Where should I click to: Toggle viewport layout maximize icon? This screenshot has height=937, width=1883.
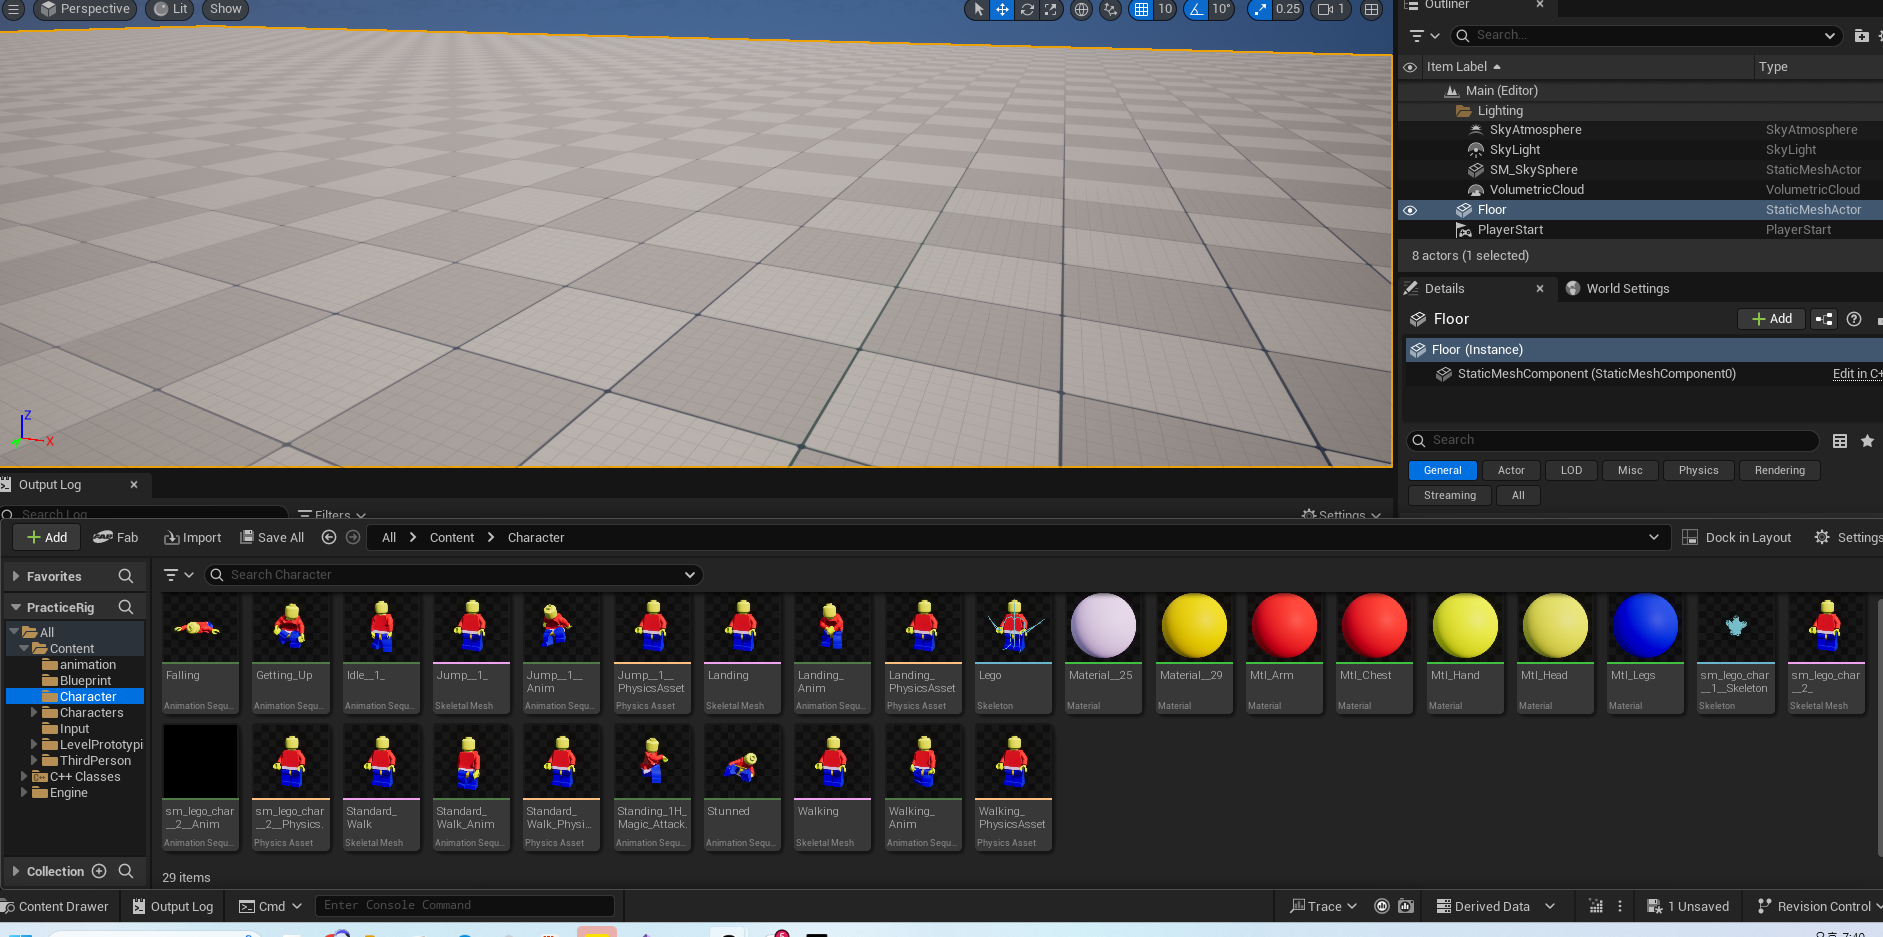coord(1372,9)
